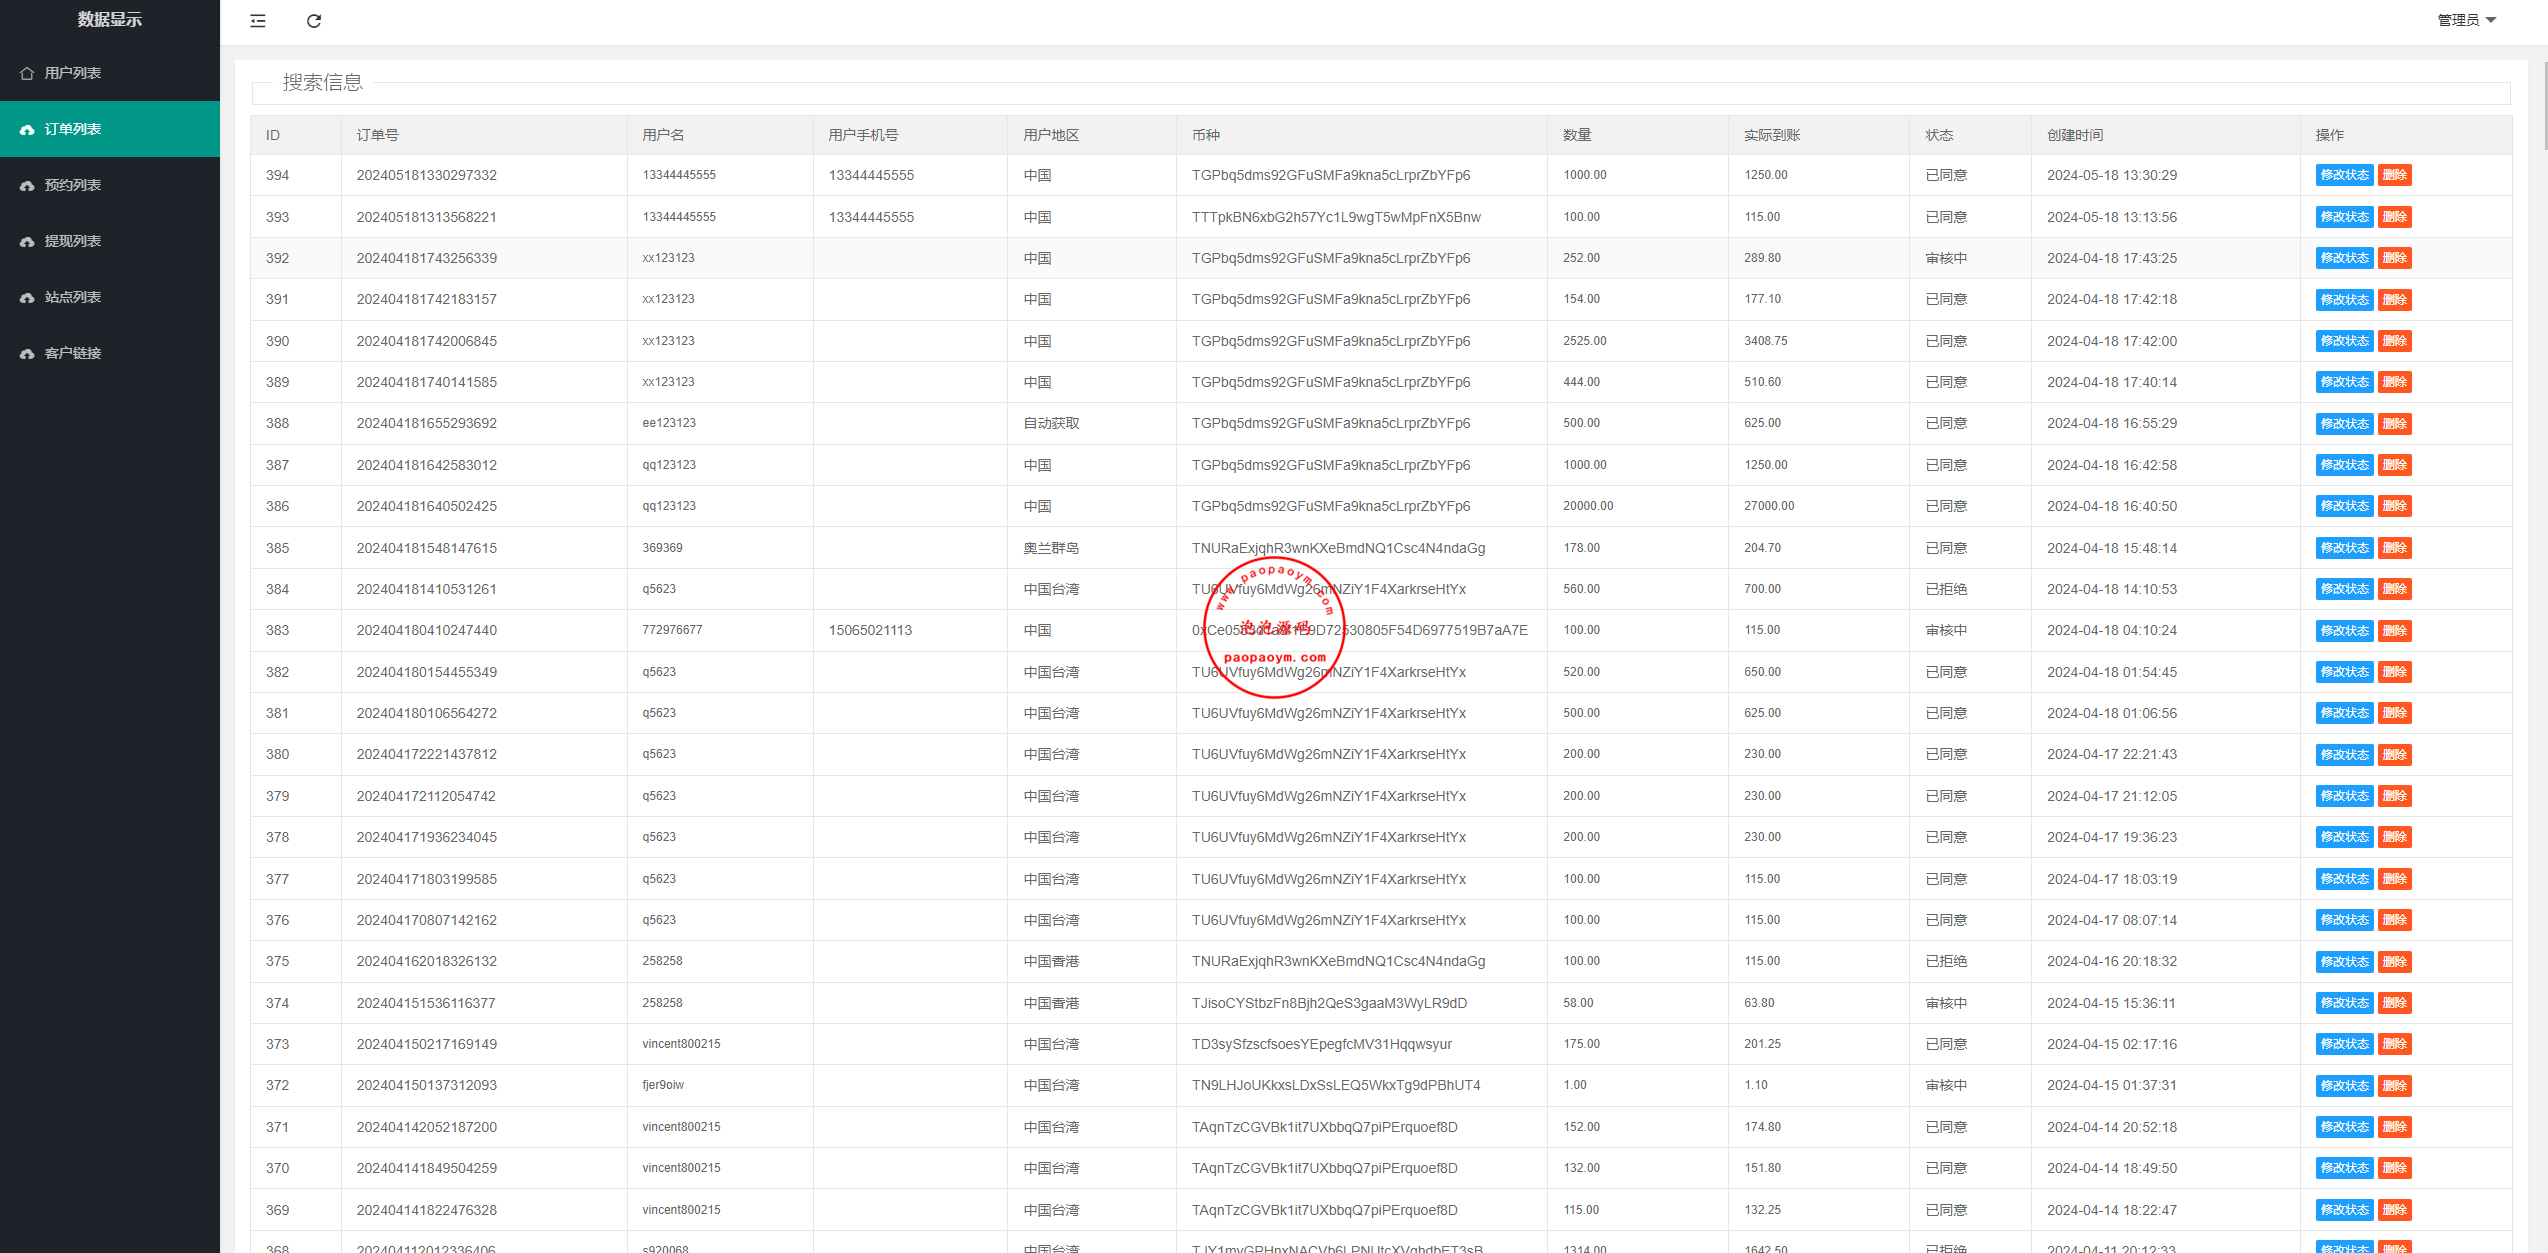Open the 管理员 dropdown menu
The width and height of the screenshot is (2548, 1253).
click(x=2467, y=20)
